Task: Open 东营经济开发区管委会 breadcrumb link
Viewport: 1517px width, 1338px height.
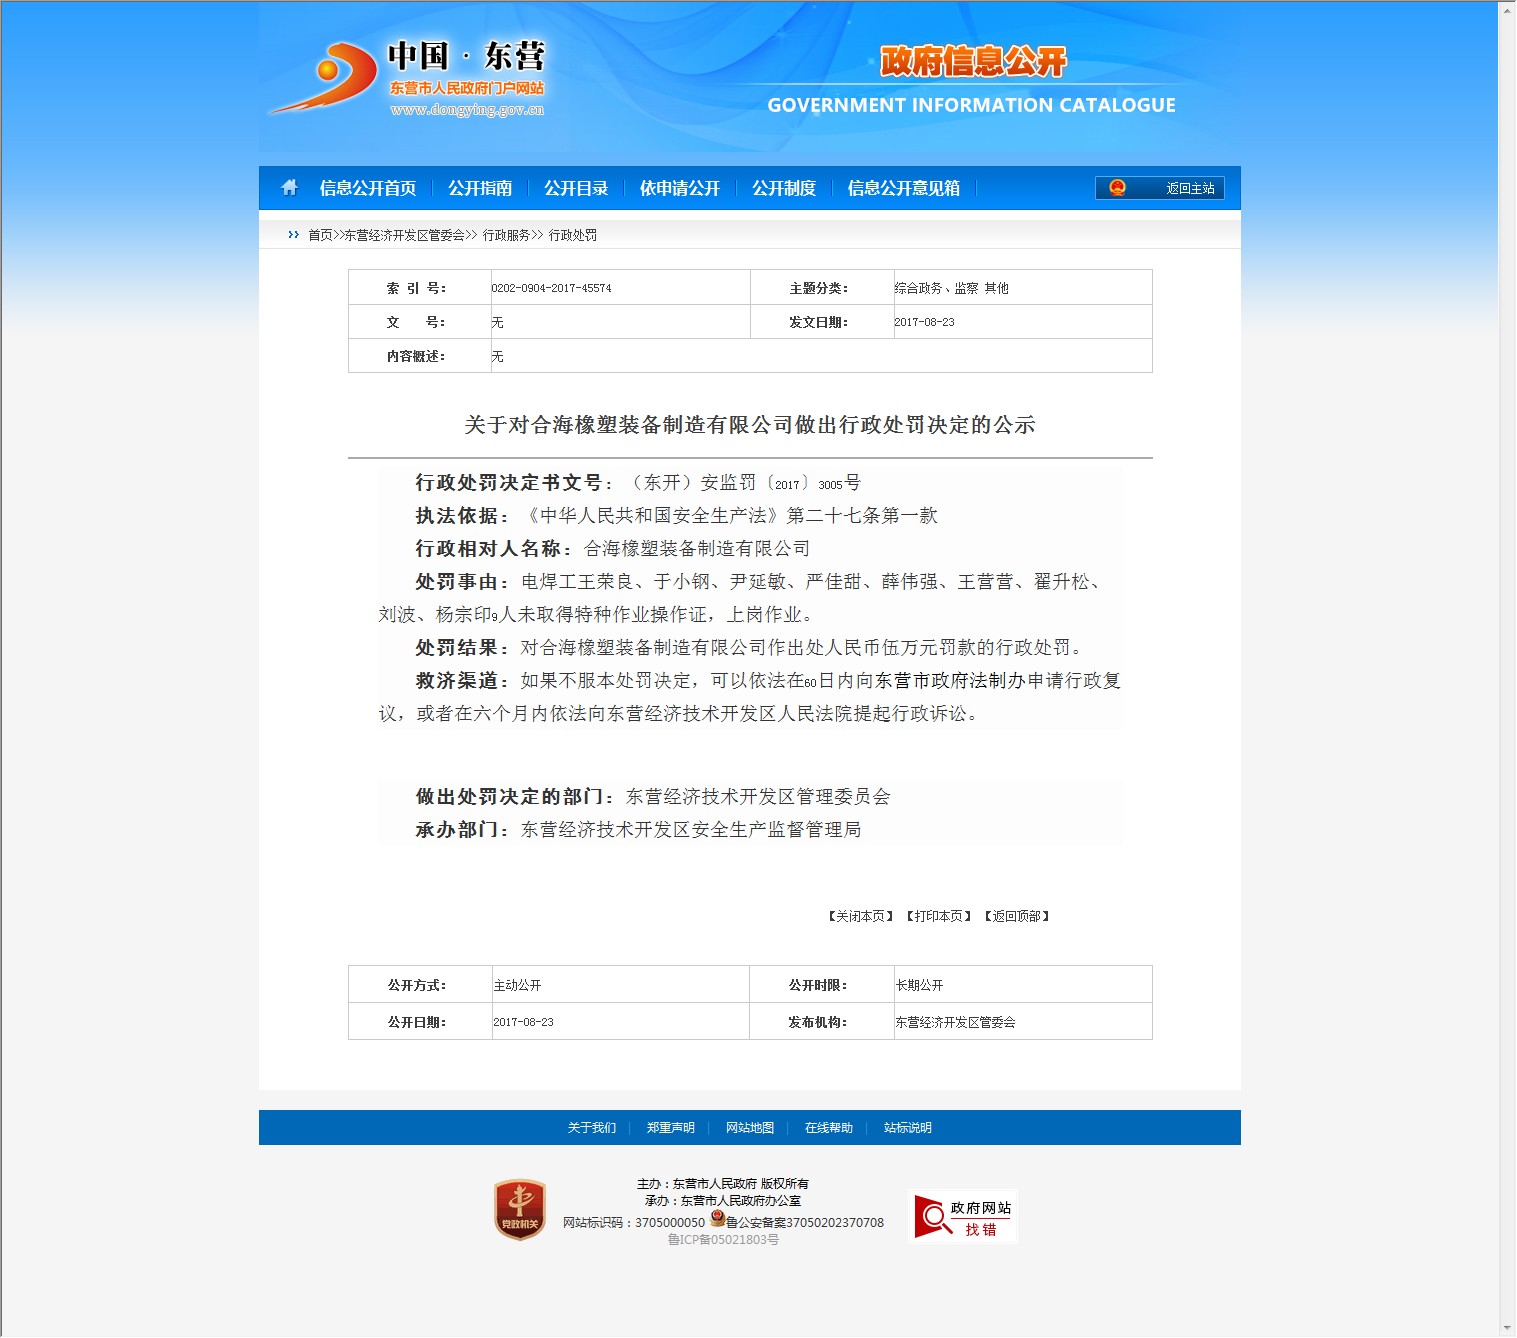Action: pyautogui.click(x=404, y=235)
